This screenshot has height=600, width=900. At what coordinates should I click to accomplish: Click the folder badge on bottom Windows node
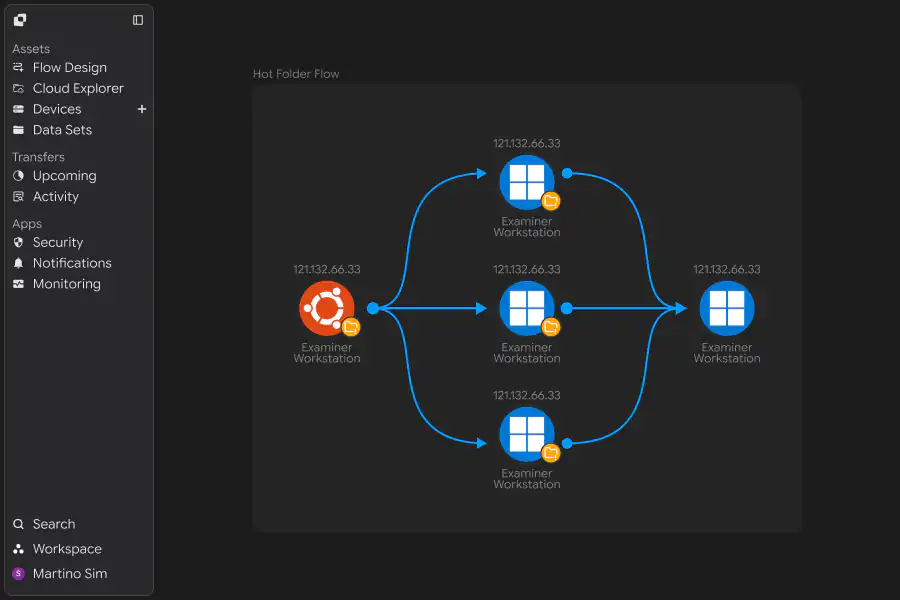click(x=550, y=453)
